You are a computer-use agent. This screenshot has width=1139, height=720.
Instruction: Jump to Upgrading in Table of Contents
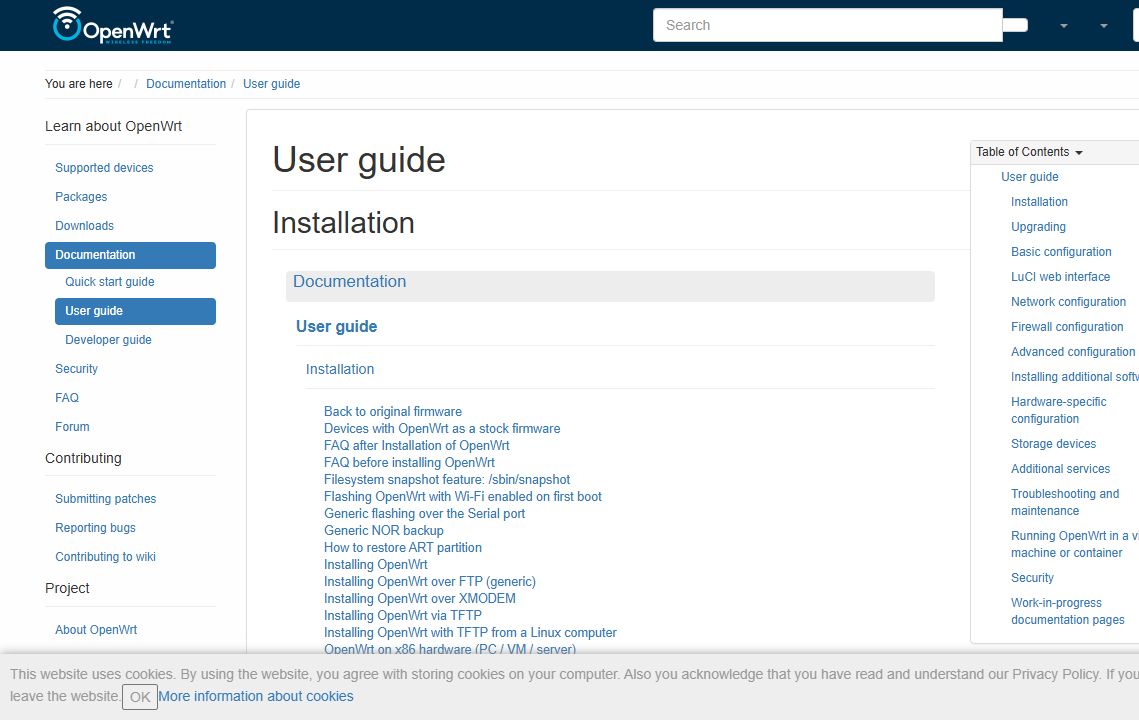point(1038,227)
